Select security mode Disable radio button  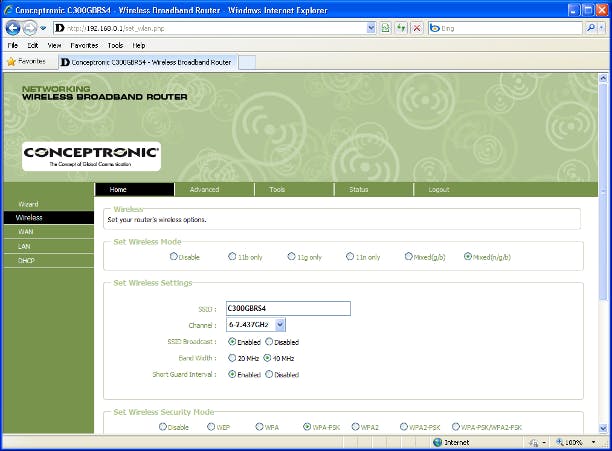tap(163, 427)
